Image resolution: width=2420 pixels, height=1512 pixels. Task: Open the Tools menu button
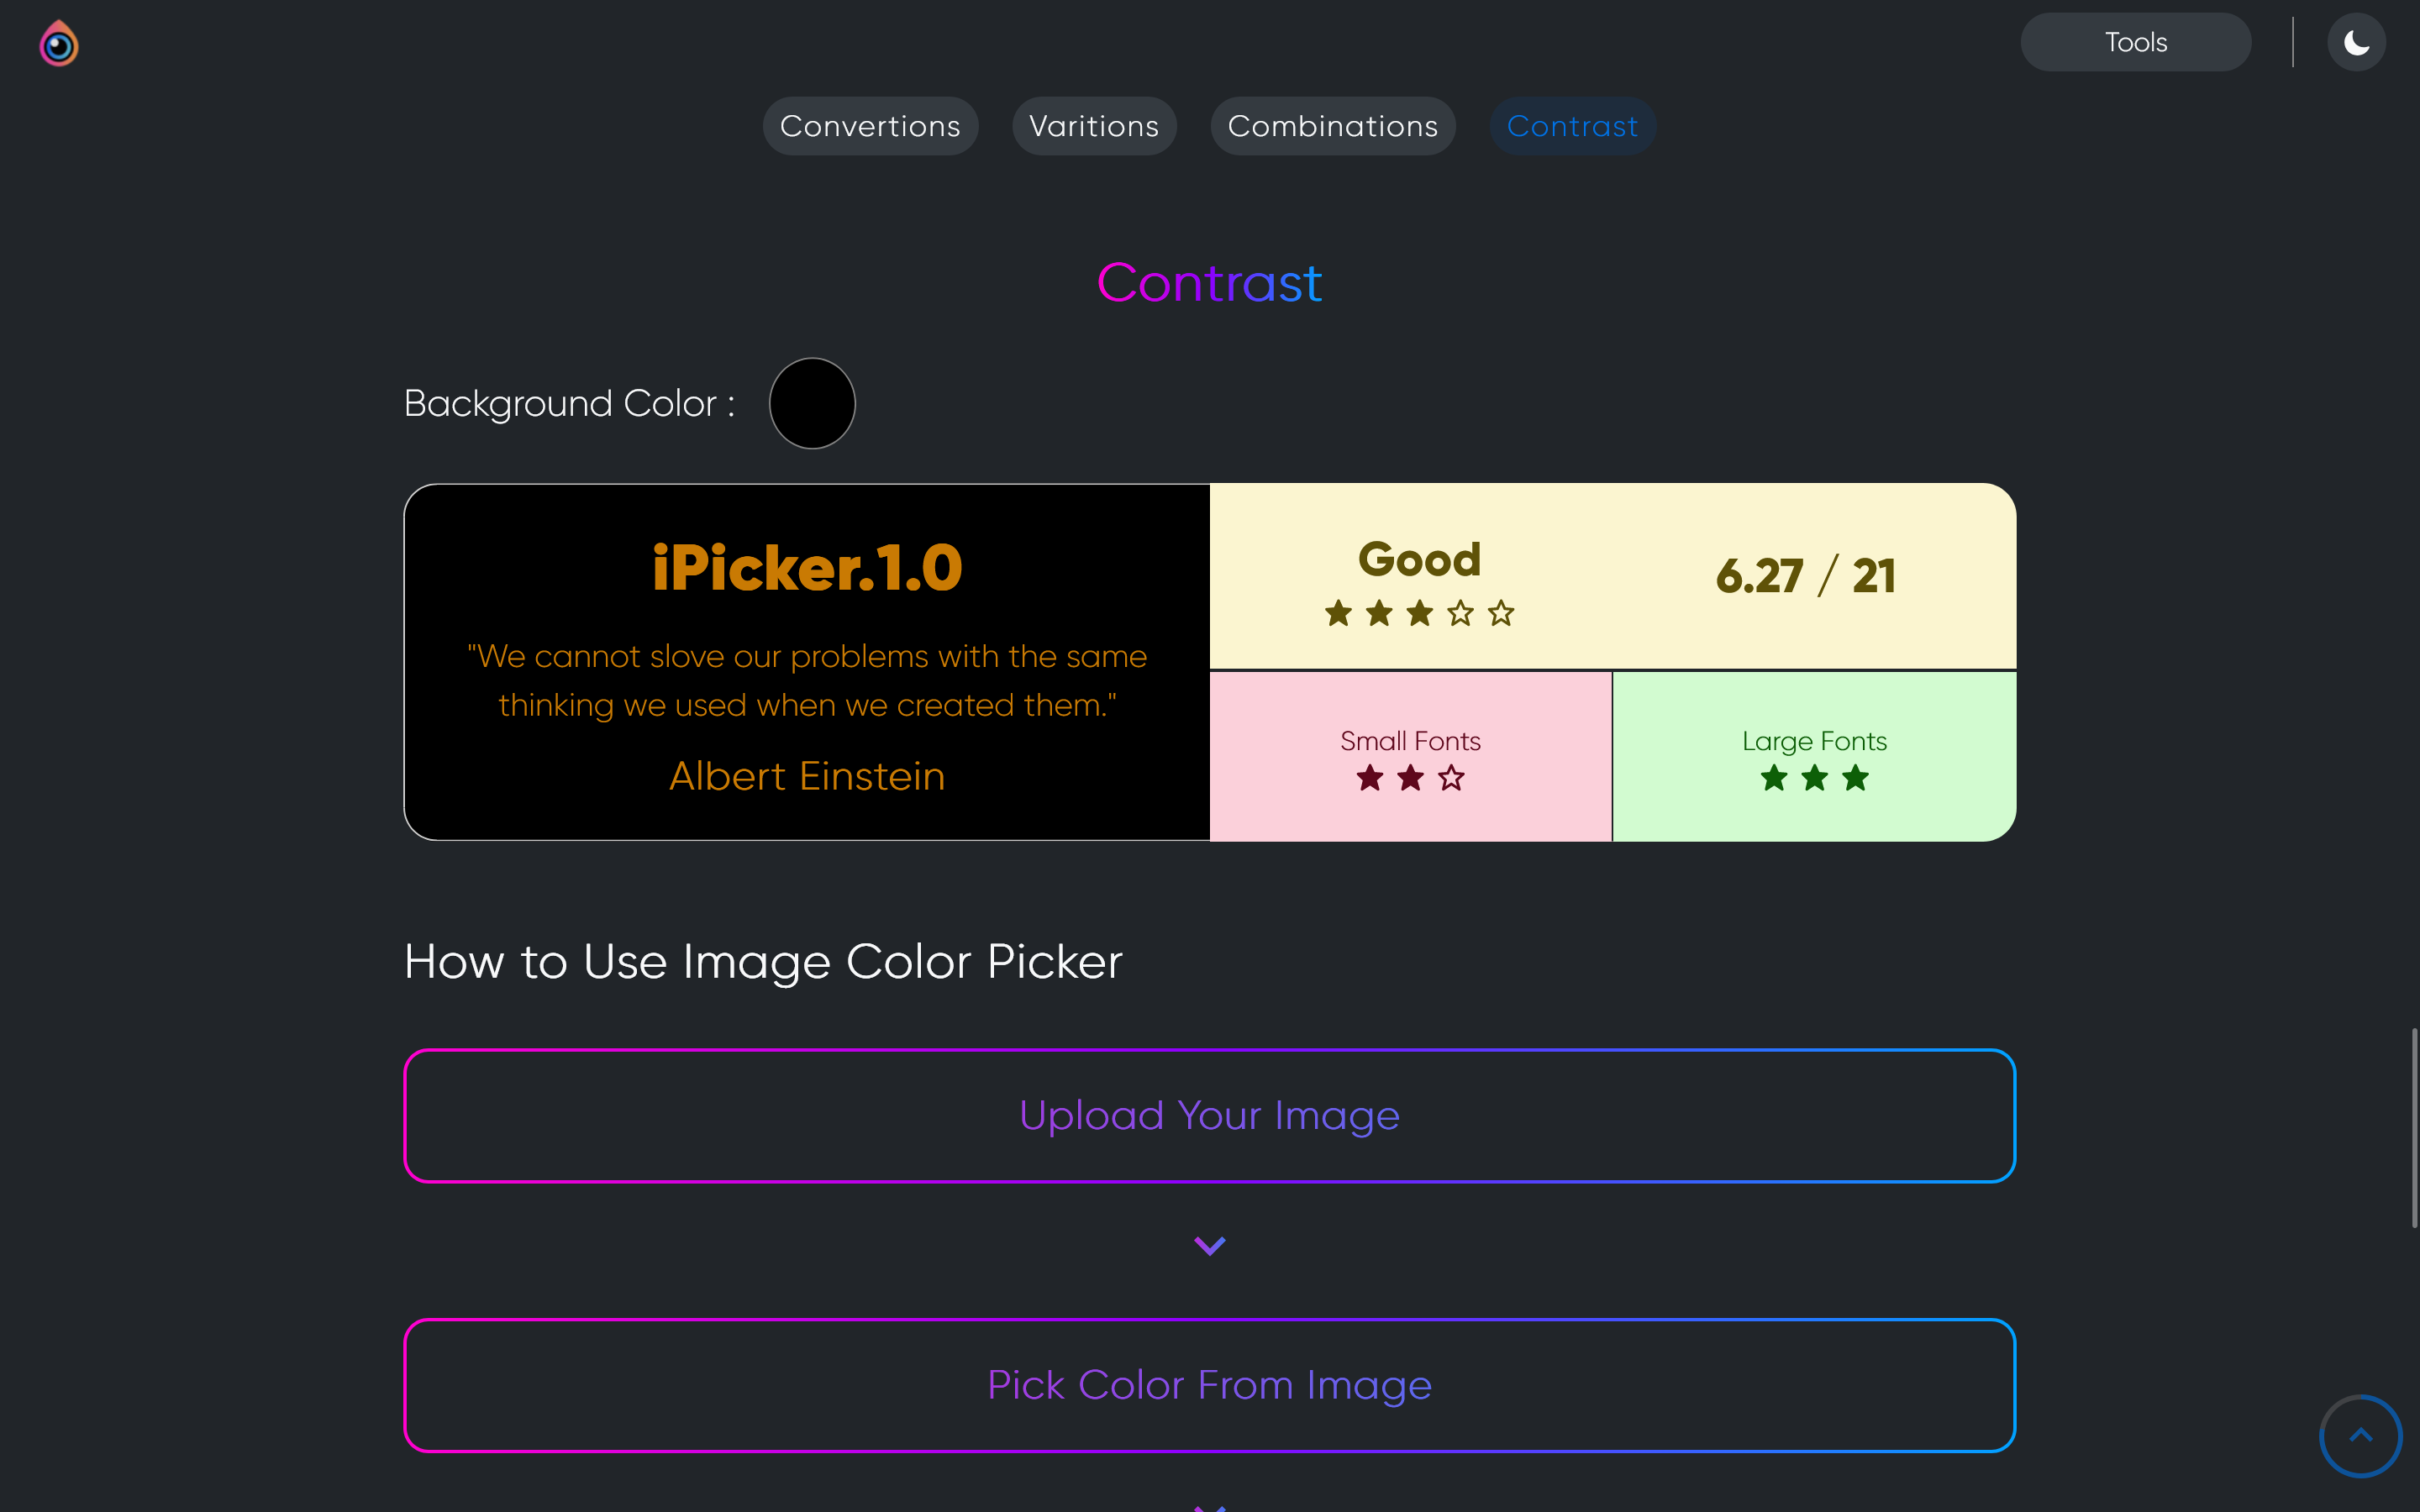coord(2135,42)
